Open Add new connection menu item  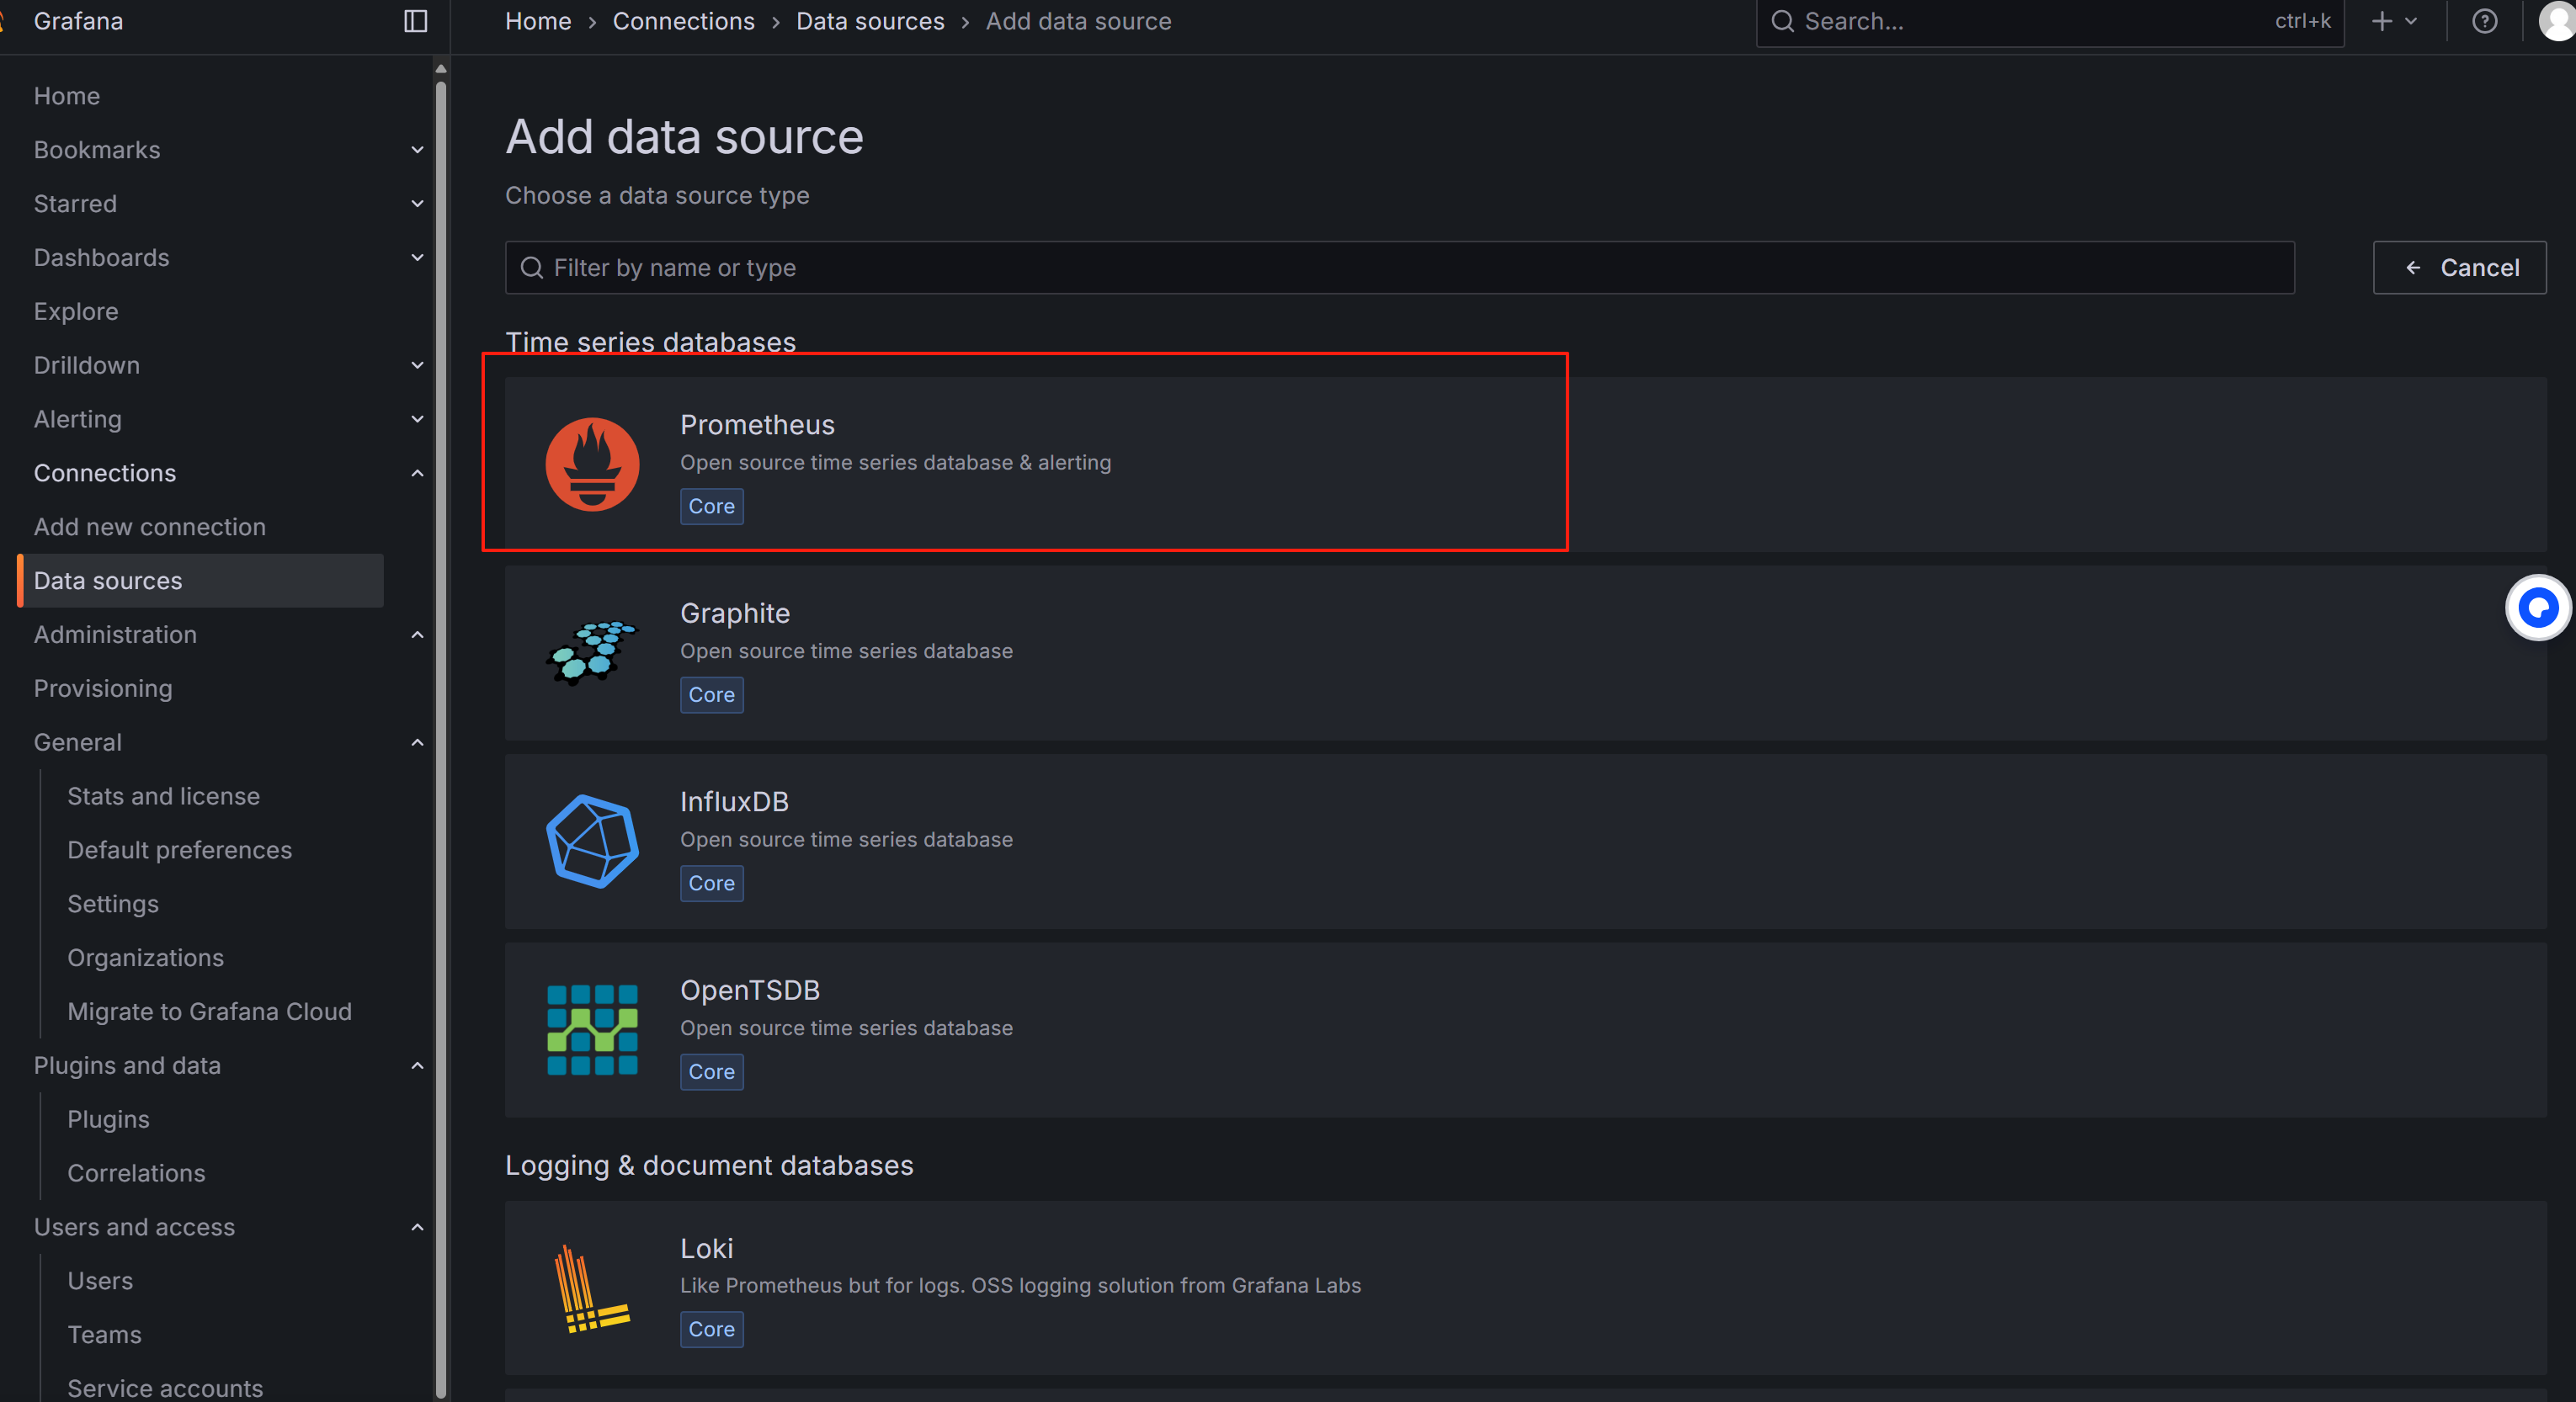150,527
